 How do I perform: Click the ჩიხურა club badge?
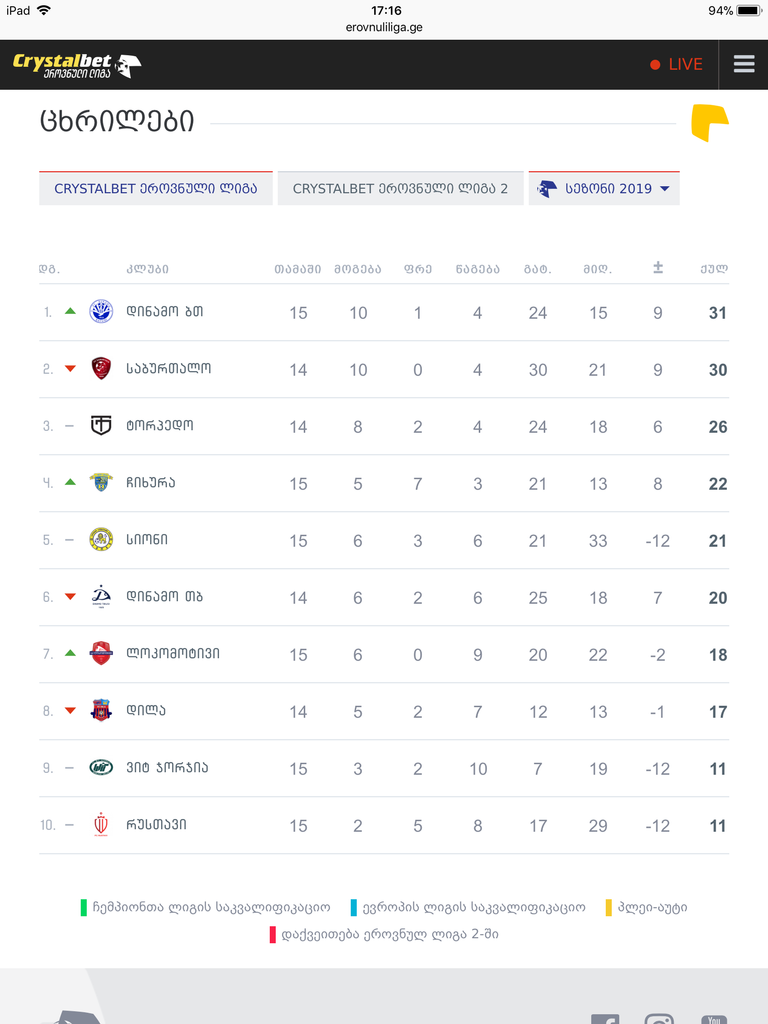[101, 482]
